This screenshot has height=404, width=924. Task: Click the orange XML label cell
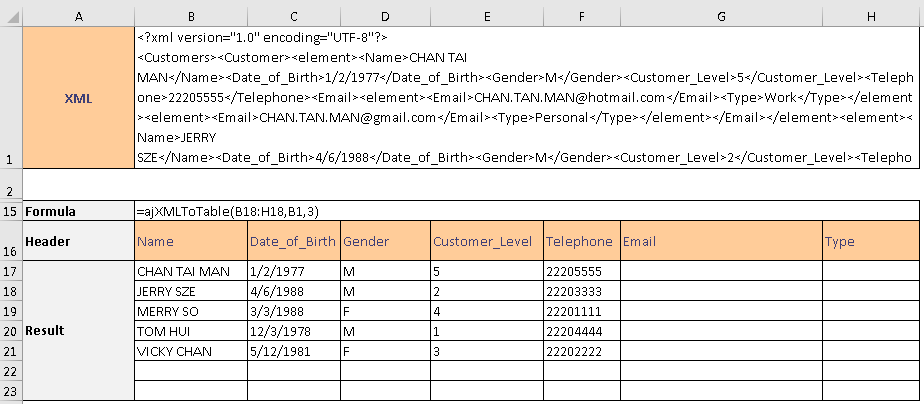(x=78, y=97)
